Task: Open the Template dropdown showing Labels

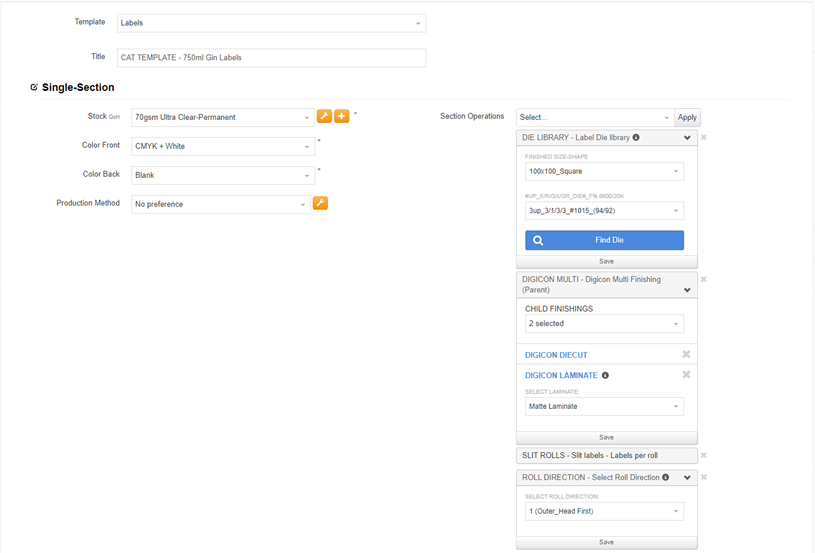Action: coord(271,23)
